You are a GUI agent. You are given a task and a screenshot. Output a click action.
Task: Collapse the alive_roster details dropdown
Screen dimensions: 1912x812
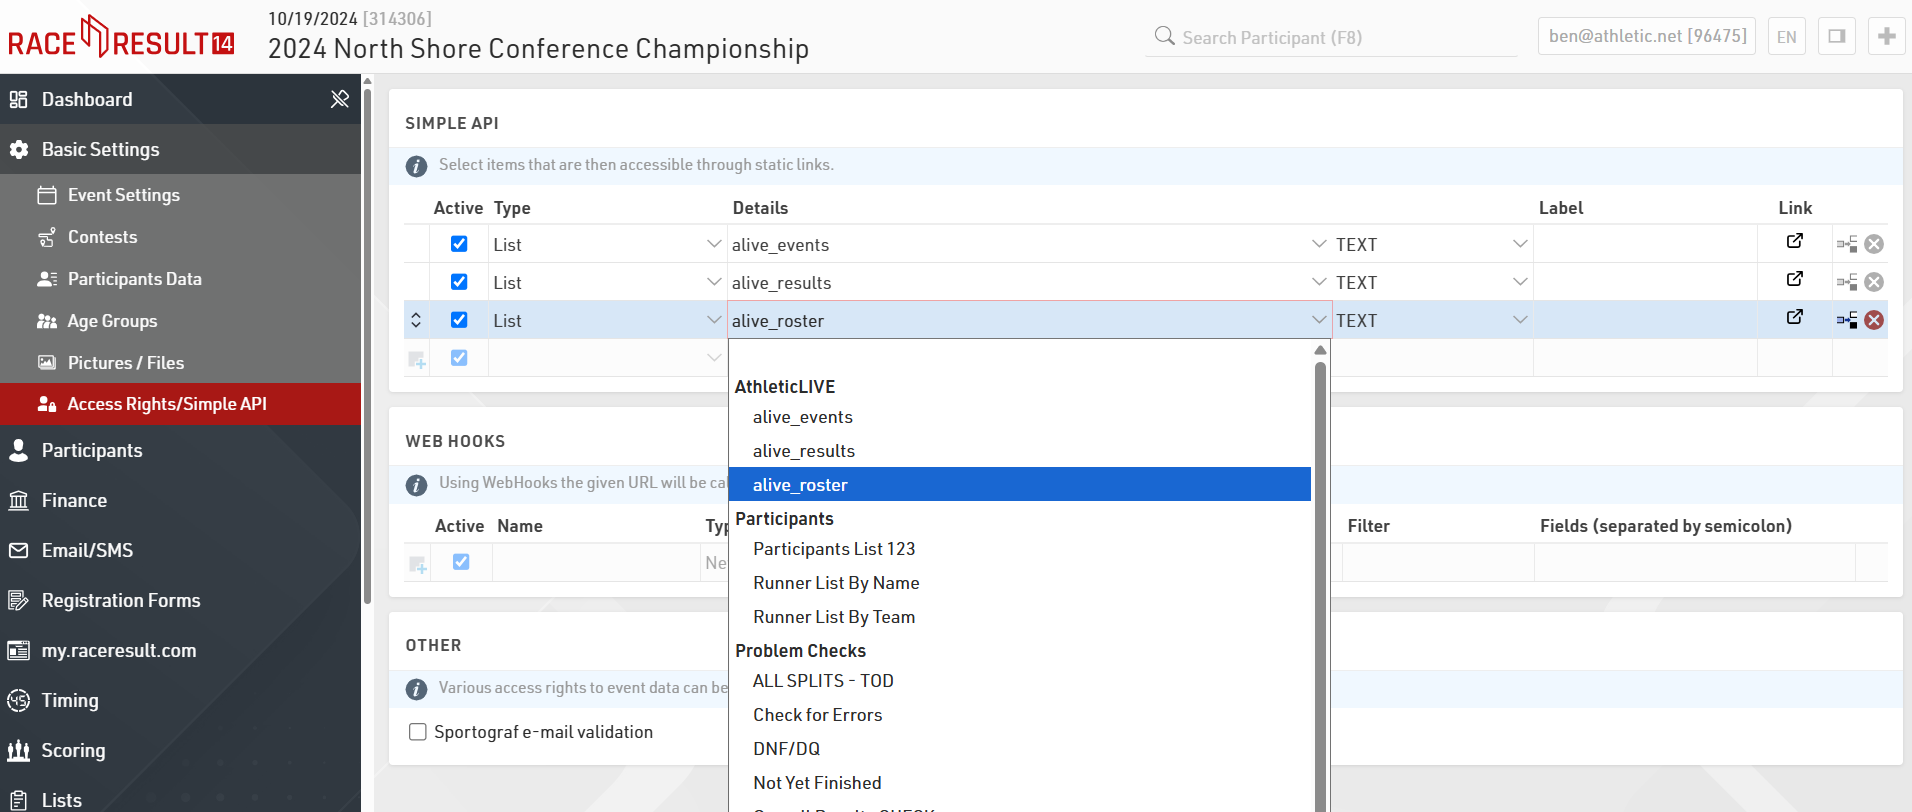click(1319, 320)
